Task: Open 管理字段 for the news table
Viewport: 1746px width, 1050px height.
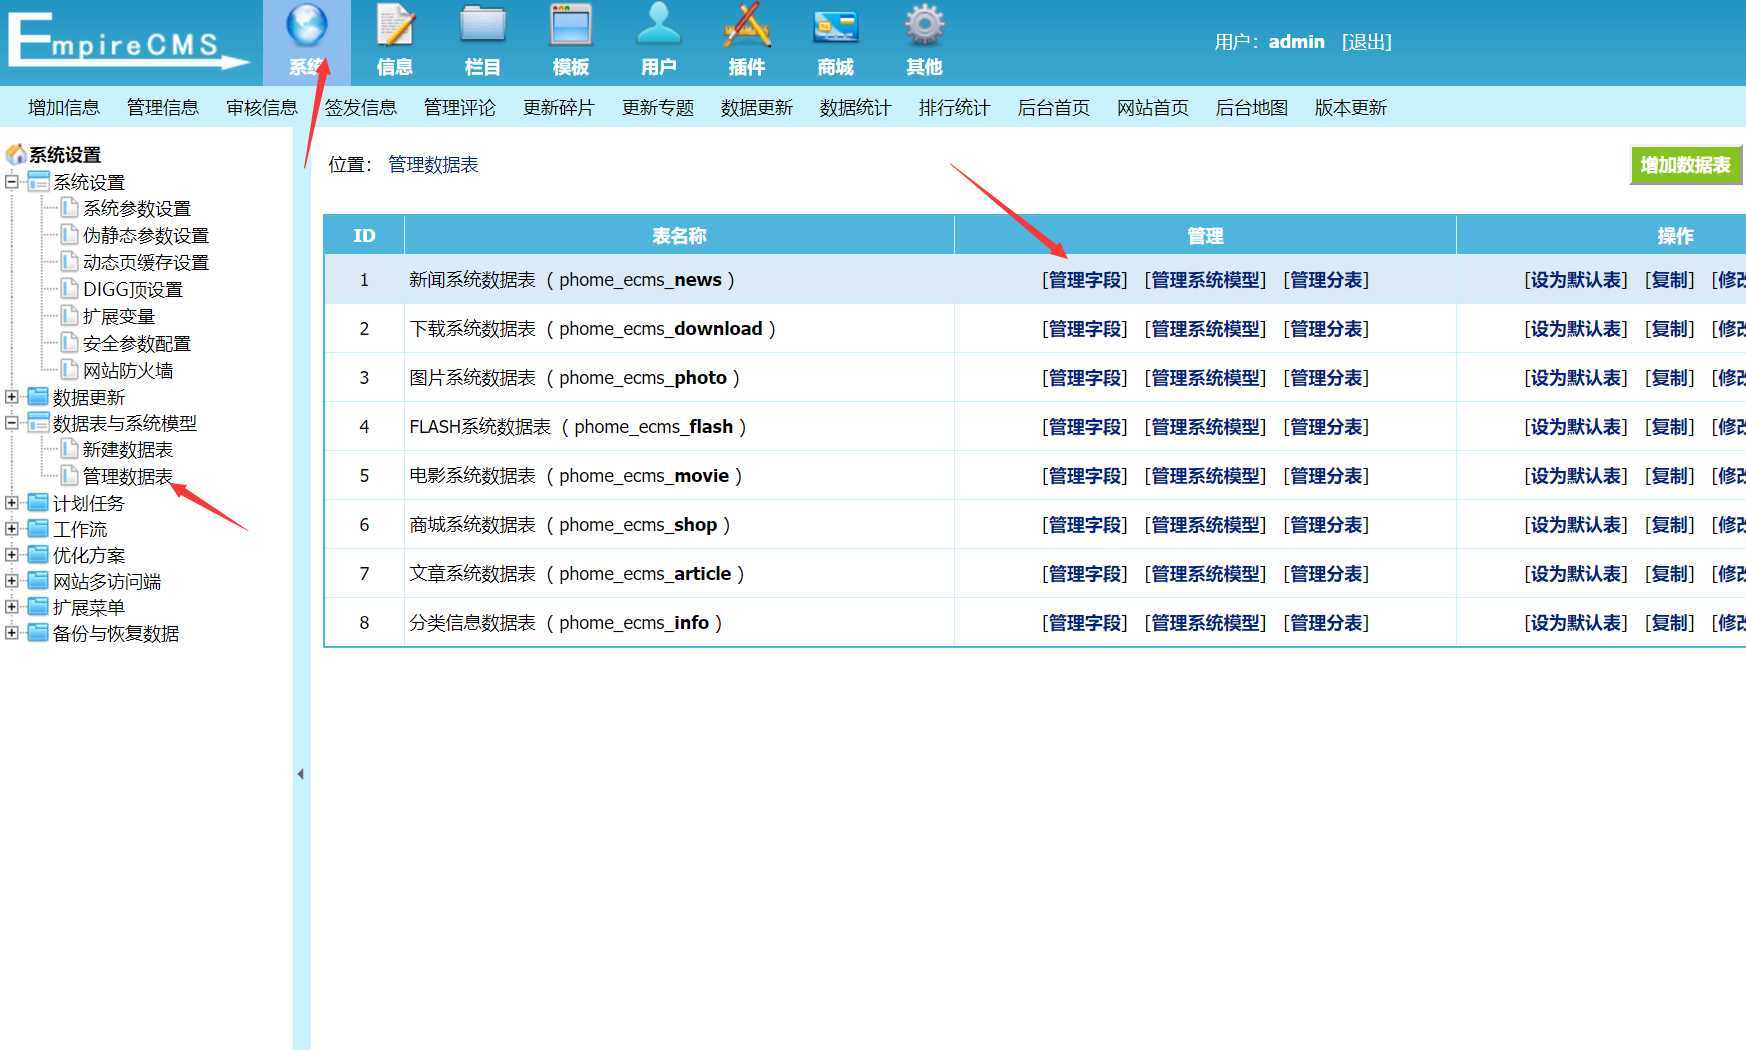Action: point(1085,280)
